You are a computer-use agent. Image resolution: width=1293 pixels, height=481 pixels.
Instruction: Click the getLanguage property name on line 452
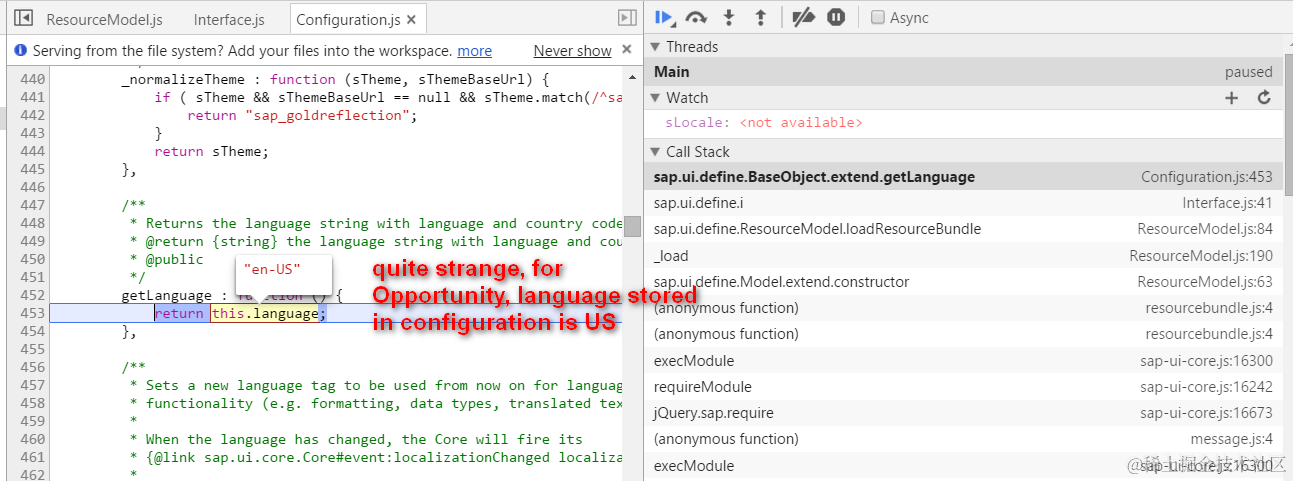[x=165, y=295]
